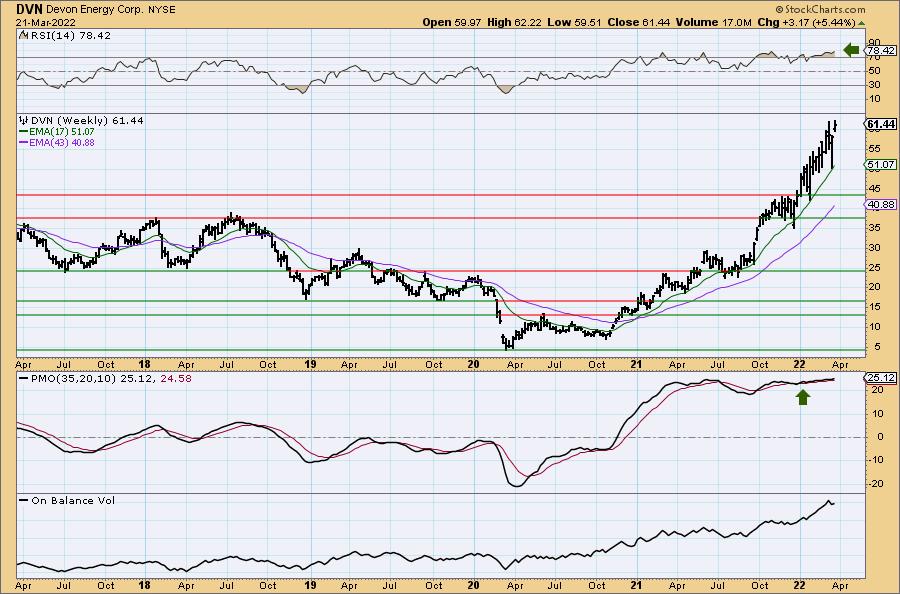The height and width of the screenshot is (594, 900).
Task: Select the On Balance Vol legend label
Action: coord(73,500)
